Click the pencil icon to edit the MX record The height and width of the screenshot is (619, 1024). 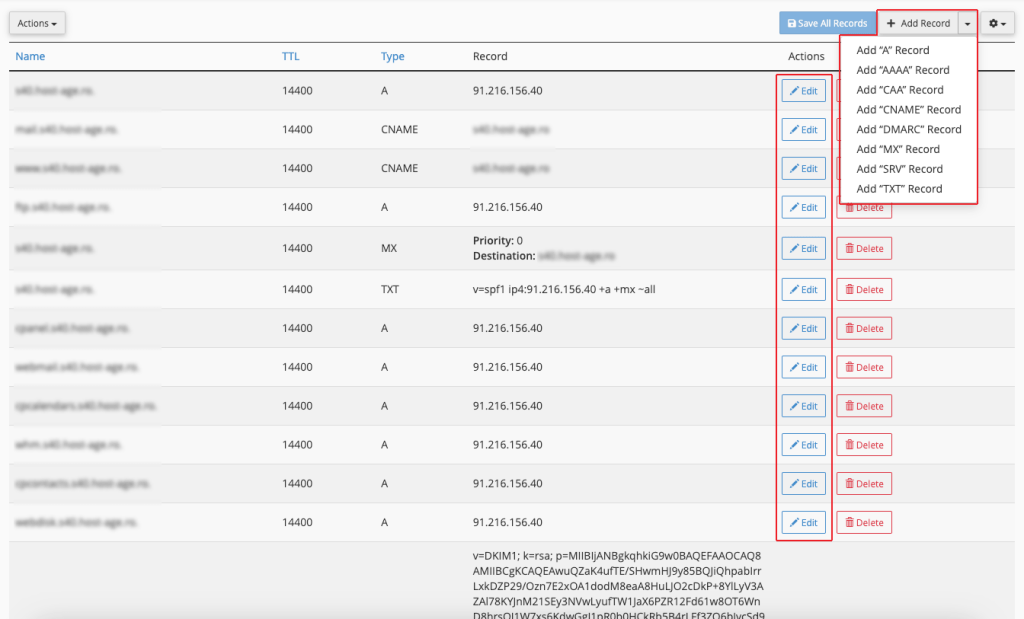[796, 248]
